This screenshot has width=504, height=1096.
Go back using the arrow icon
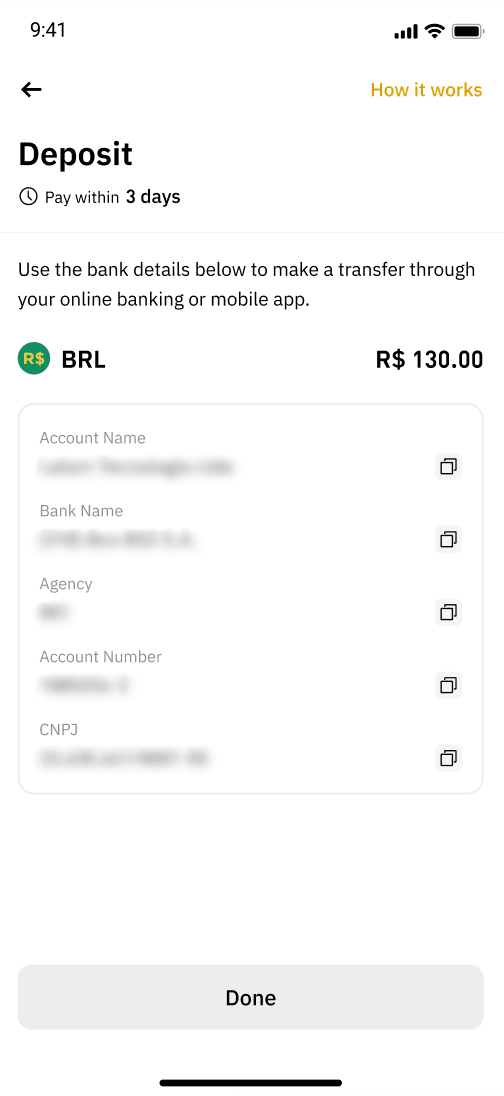click(31, 89)
